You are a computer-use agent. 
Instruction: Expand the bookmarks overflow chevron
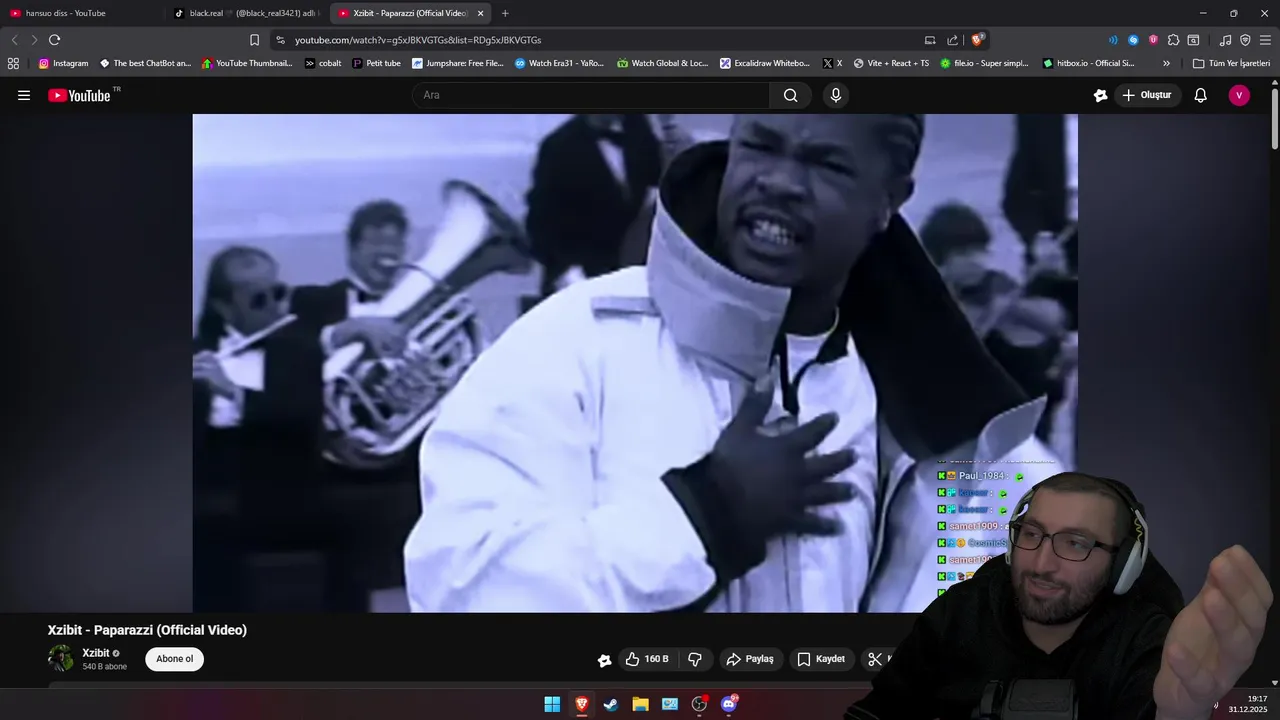tap(1166, 63)
